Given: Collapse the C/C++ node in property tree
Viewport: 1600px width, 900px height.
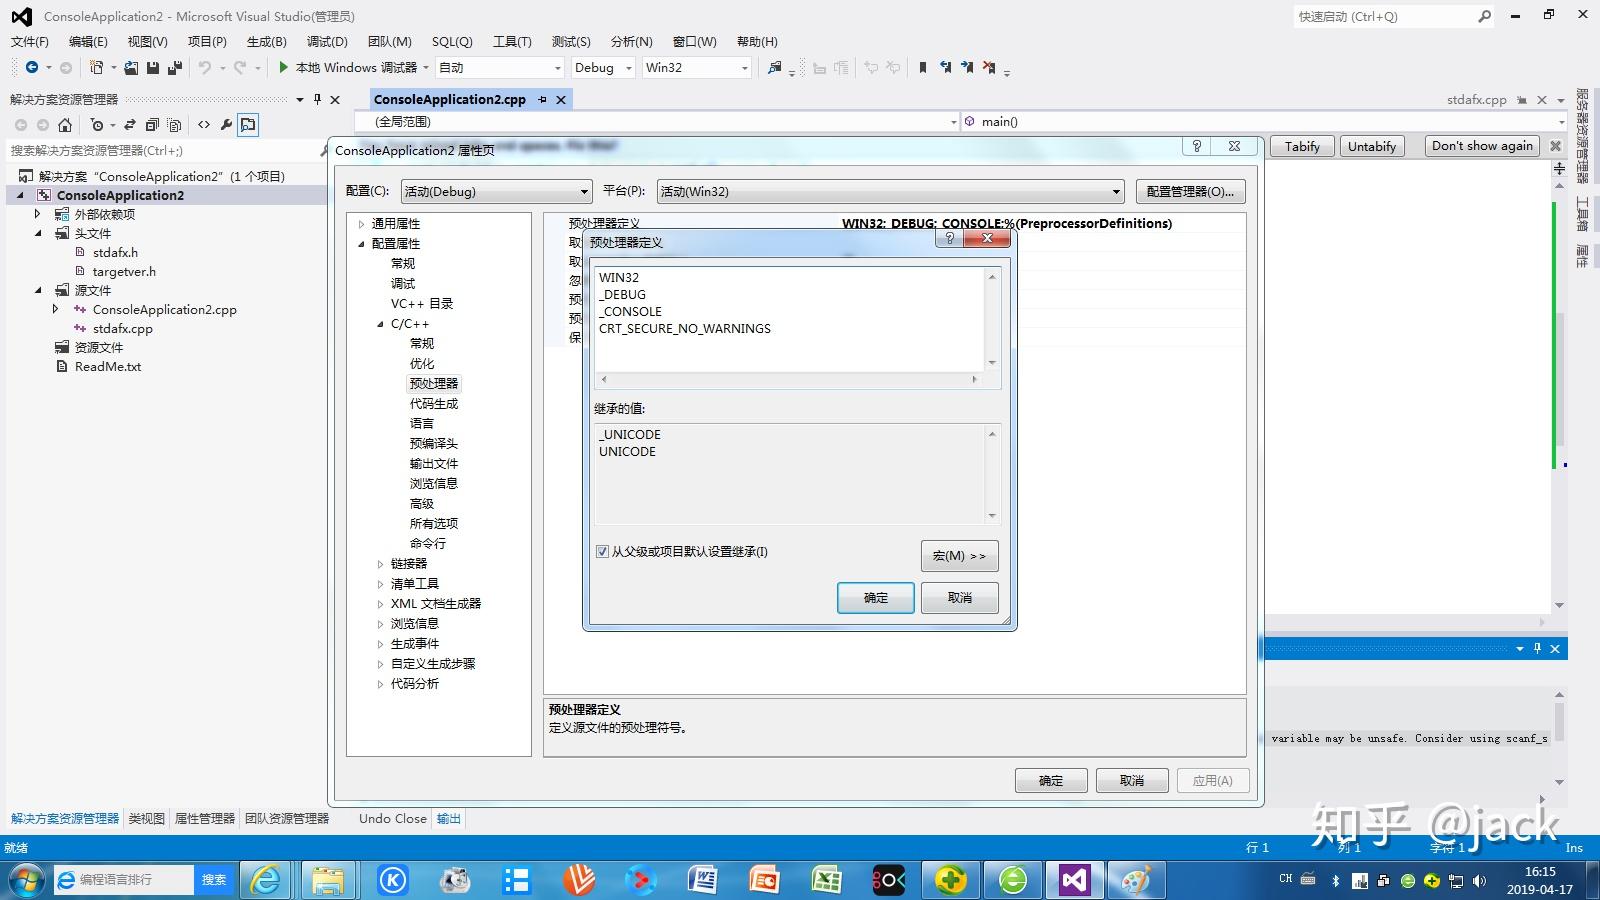Looking at the screenshot, I should coord(380,324).
